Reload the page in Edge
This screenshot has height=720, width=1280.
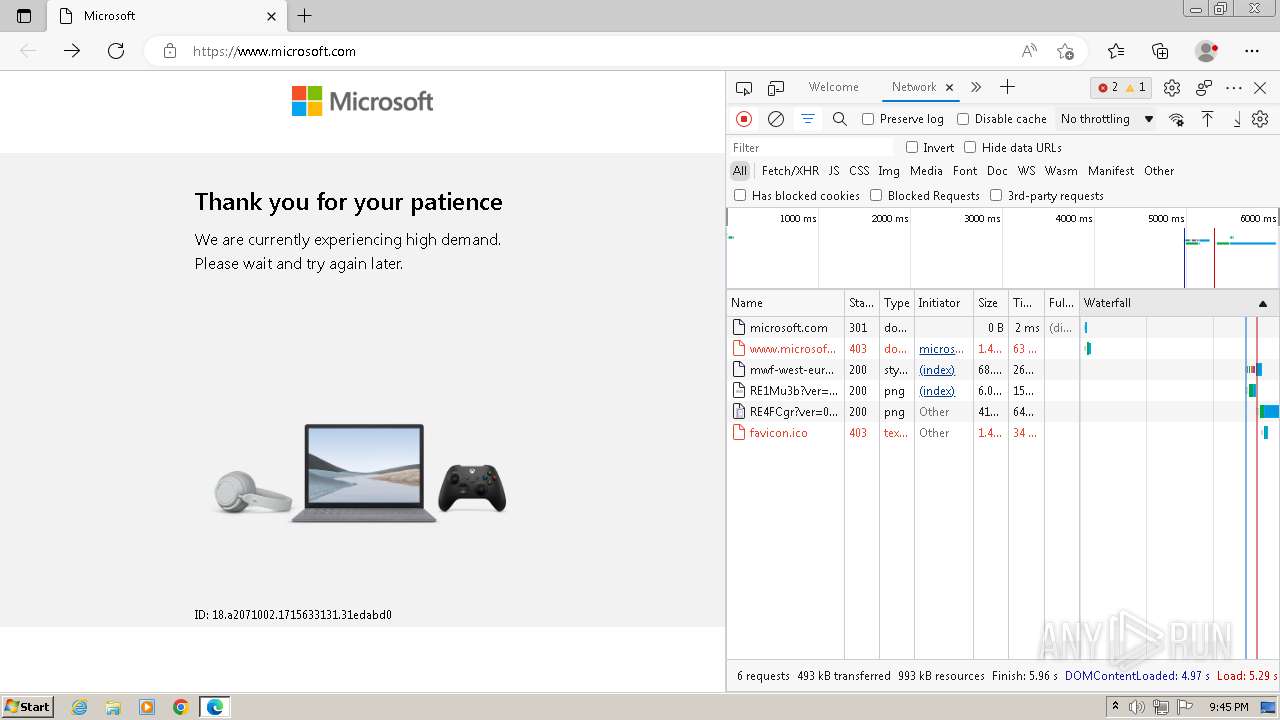(x=116, y=51)
